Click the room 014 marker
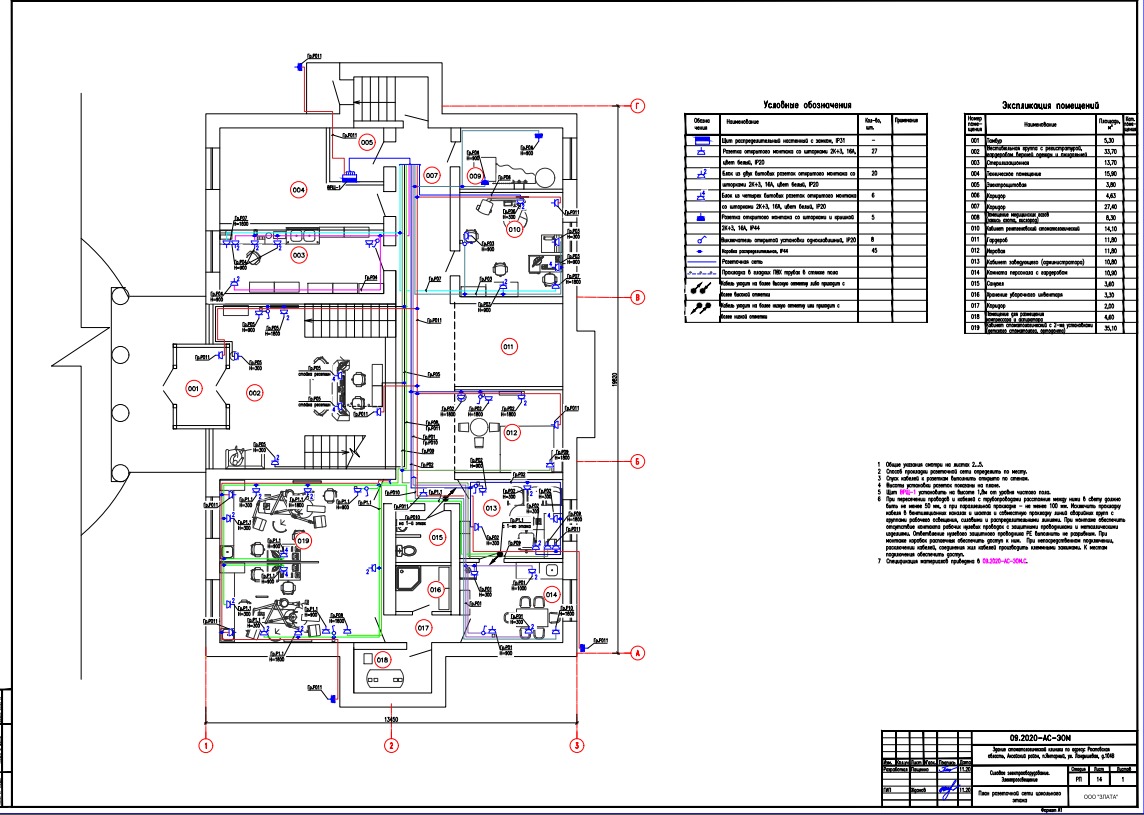 click(x=552, y=595)
